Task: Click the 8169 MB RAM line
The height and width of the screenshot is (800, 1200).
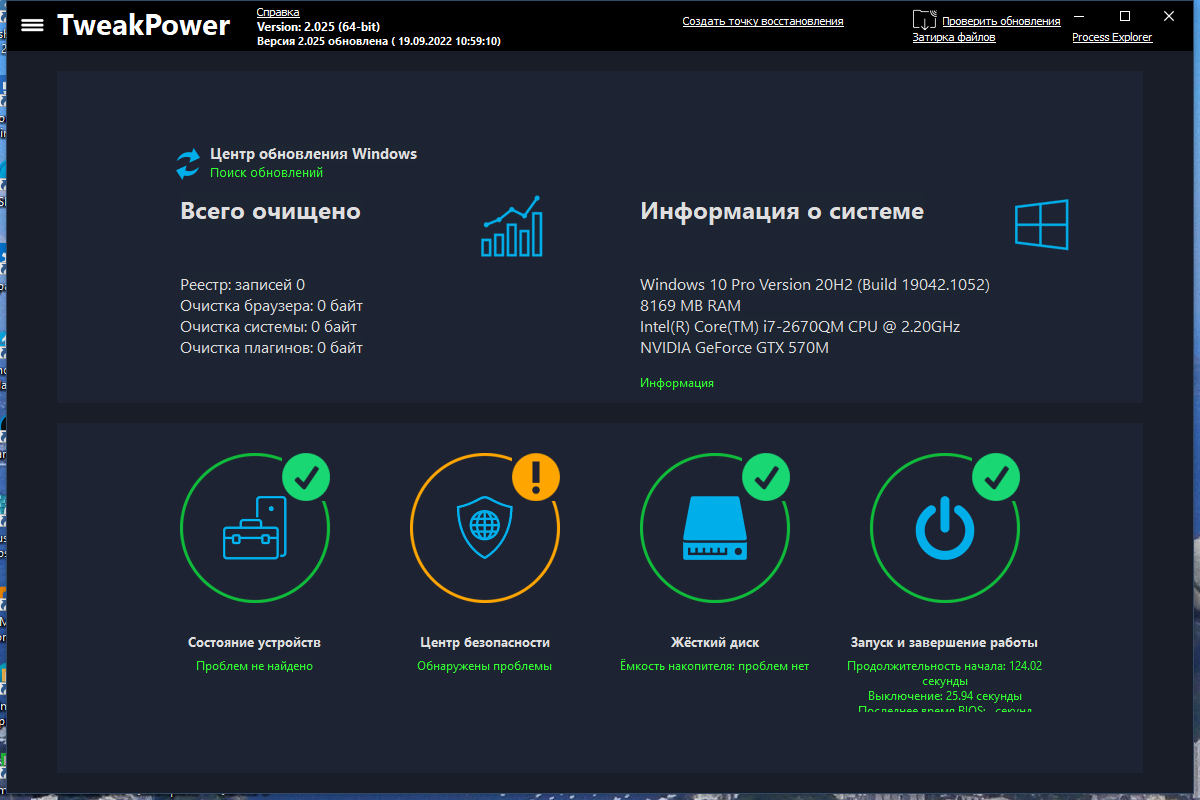Action: pos(690,306)
